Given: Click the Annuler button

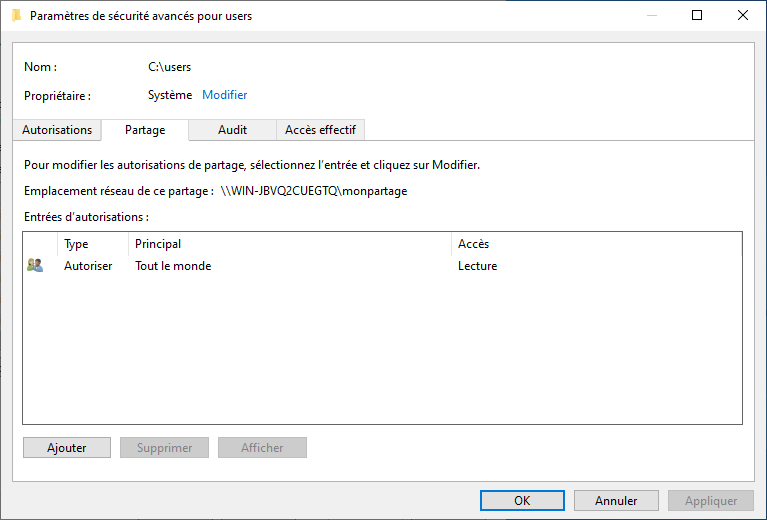Looking at the screenshot, I should [616, 500].
